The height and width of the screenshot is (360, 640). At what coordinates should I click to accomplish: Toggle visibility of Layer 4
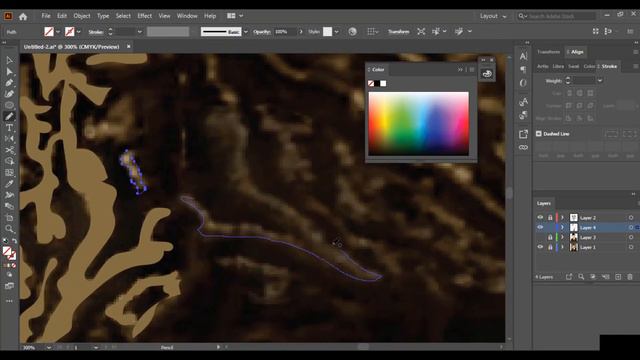click(x=540, y=227)
